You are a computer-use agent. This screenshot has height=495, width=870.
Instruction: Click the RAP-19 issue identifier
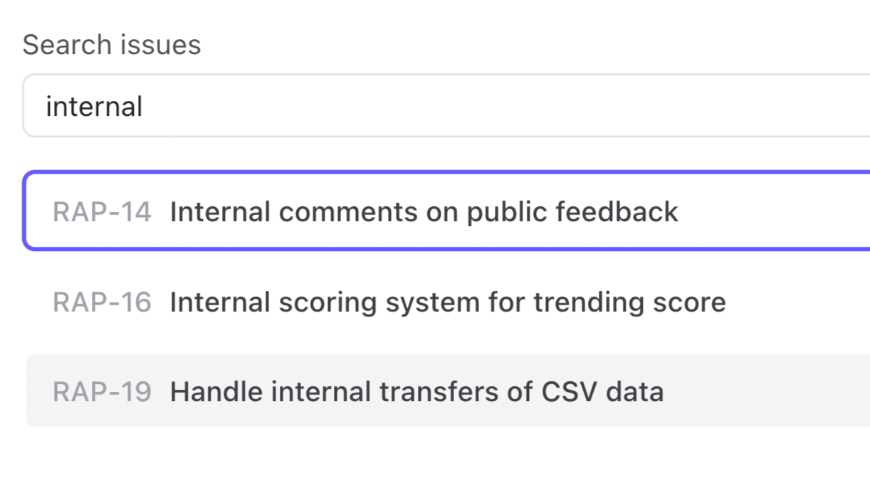point(102,391)
